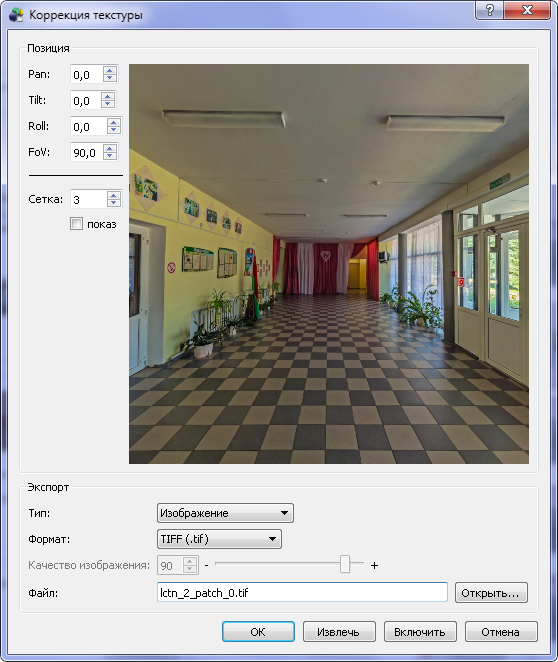Click the Файл name input field
This screenshot has height=662, width=558.
tap(302, 592)
